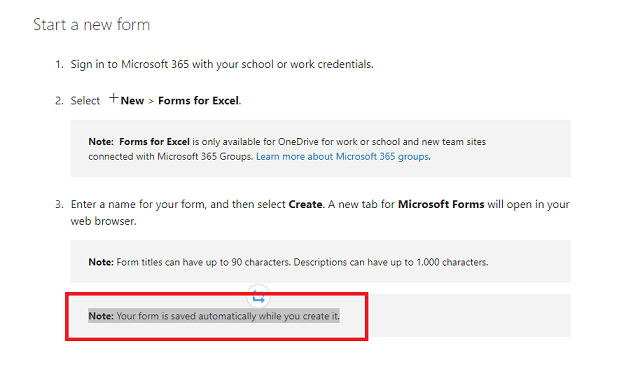Click list number 2

pyautogui.click(x=59, y=101)
